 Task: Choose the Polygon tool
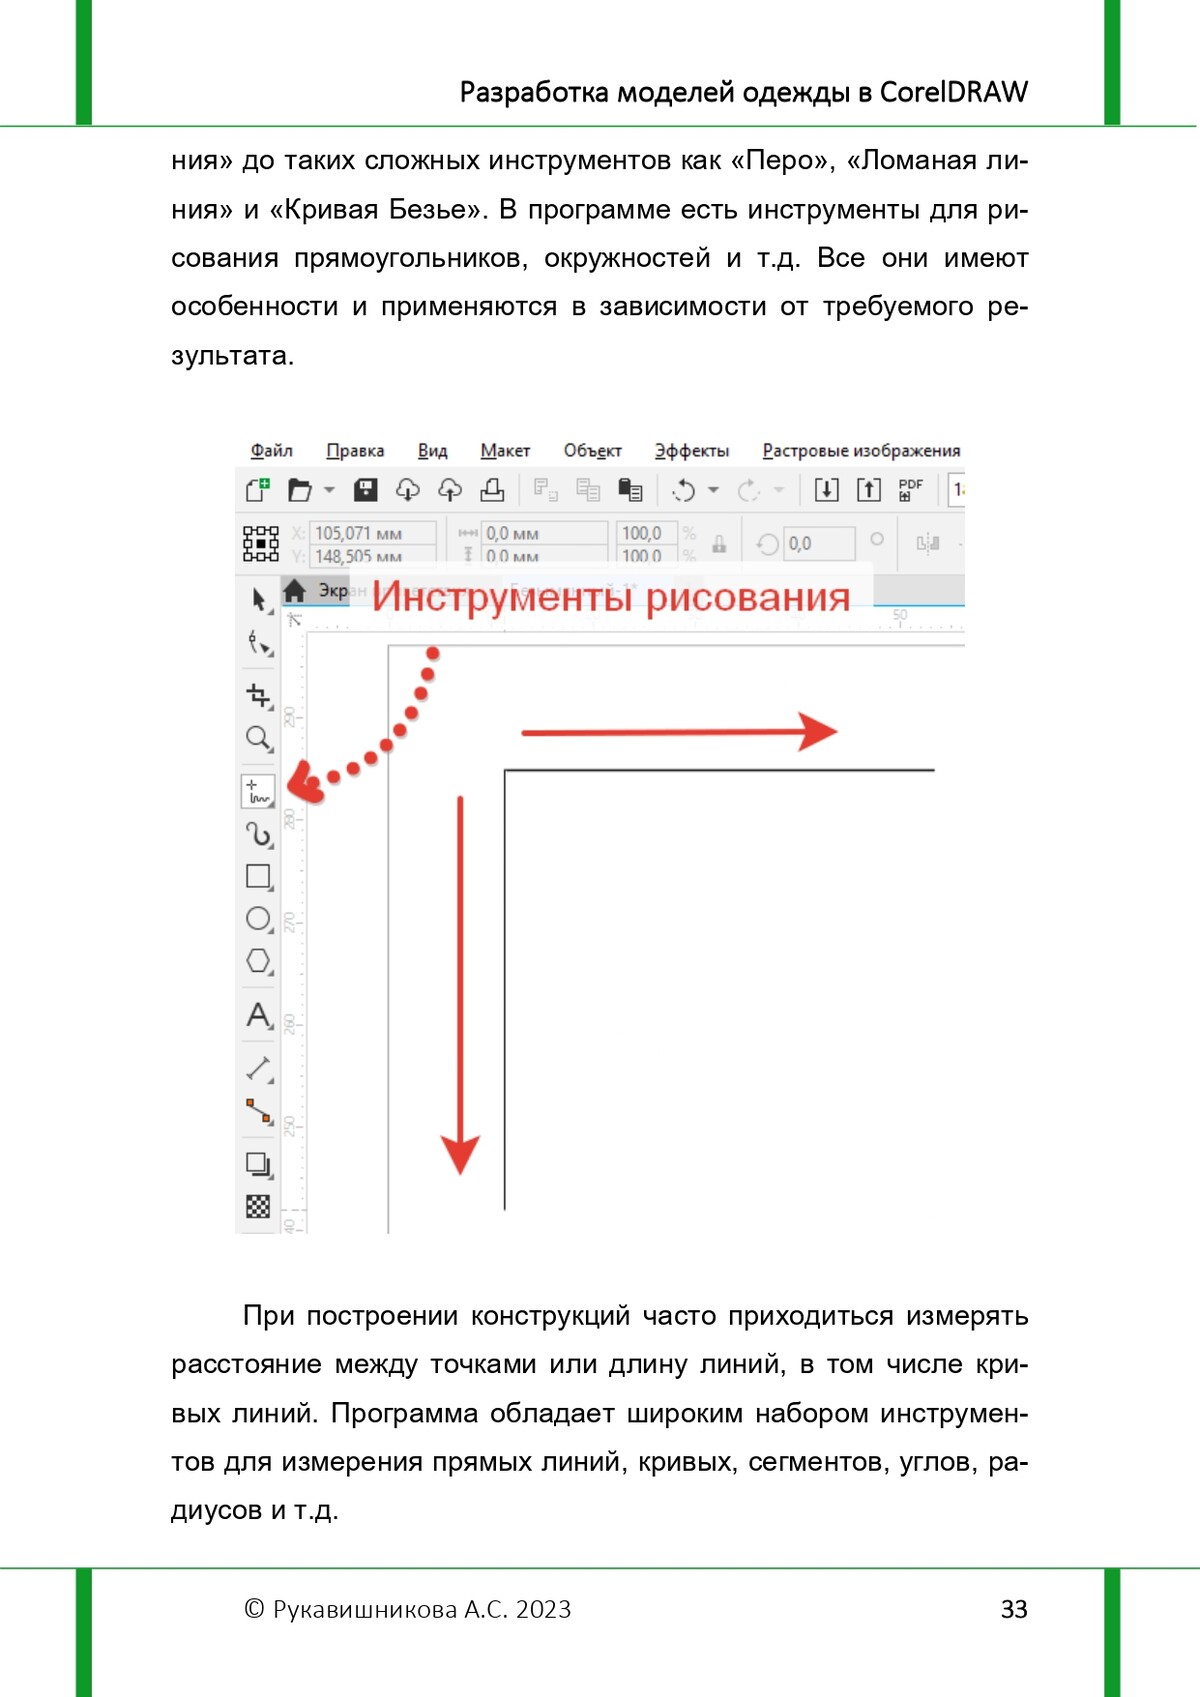(259, 961)
